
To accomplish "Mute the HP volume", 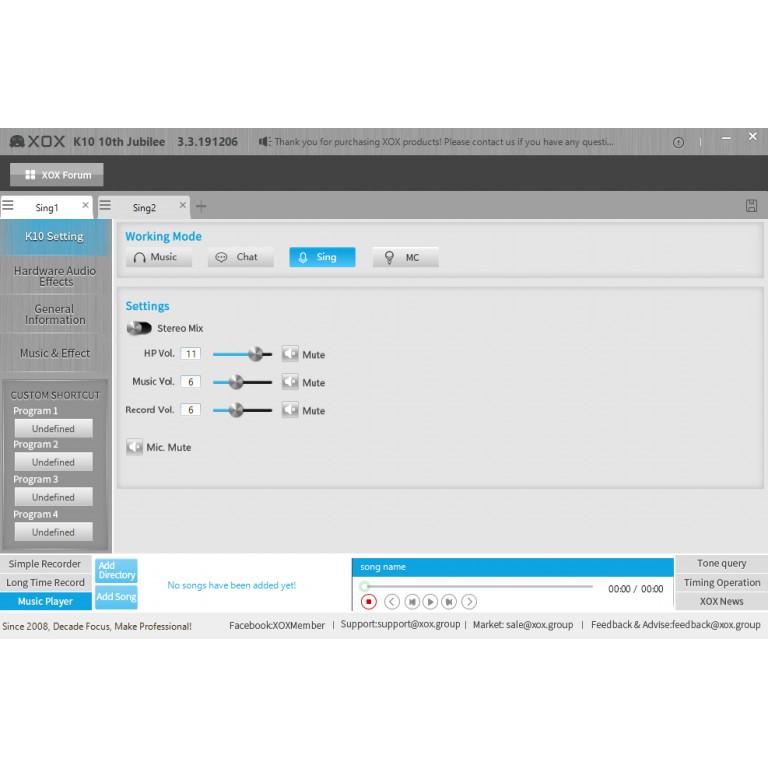I will pos(290,354).
